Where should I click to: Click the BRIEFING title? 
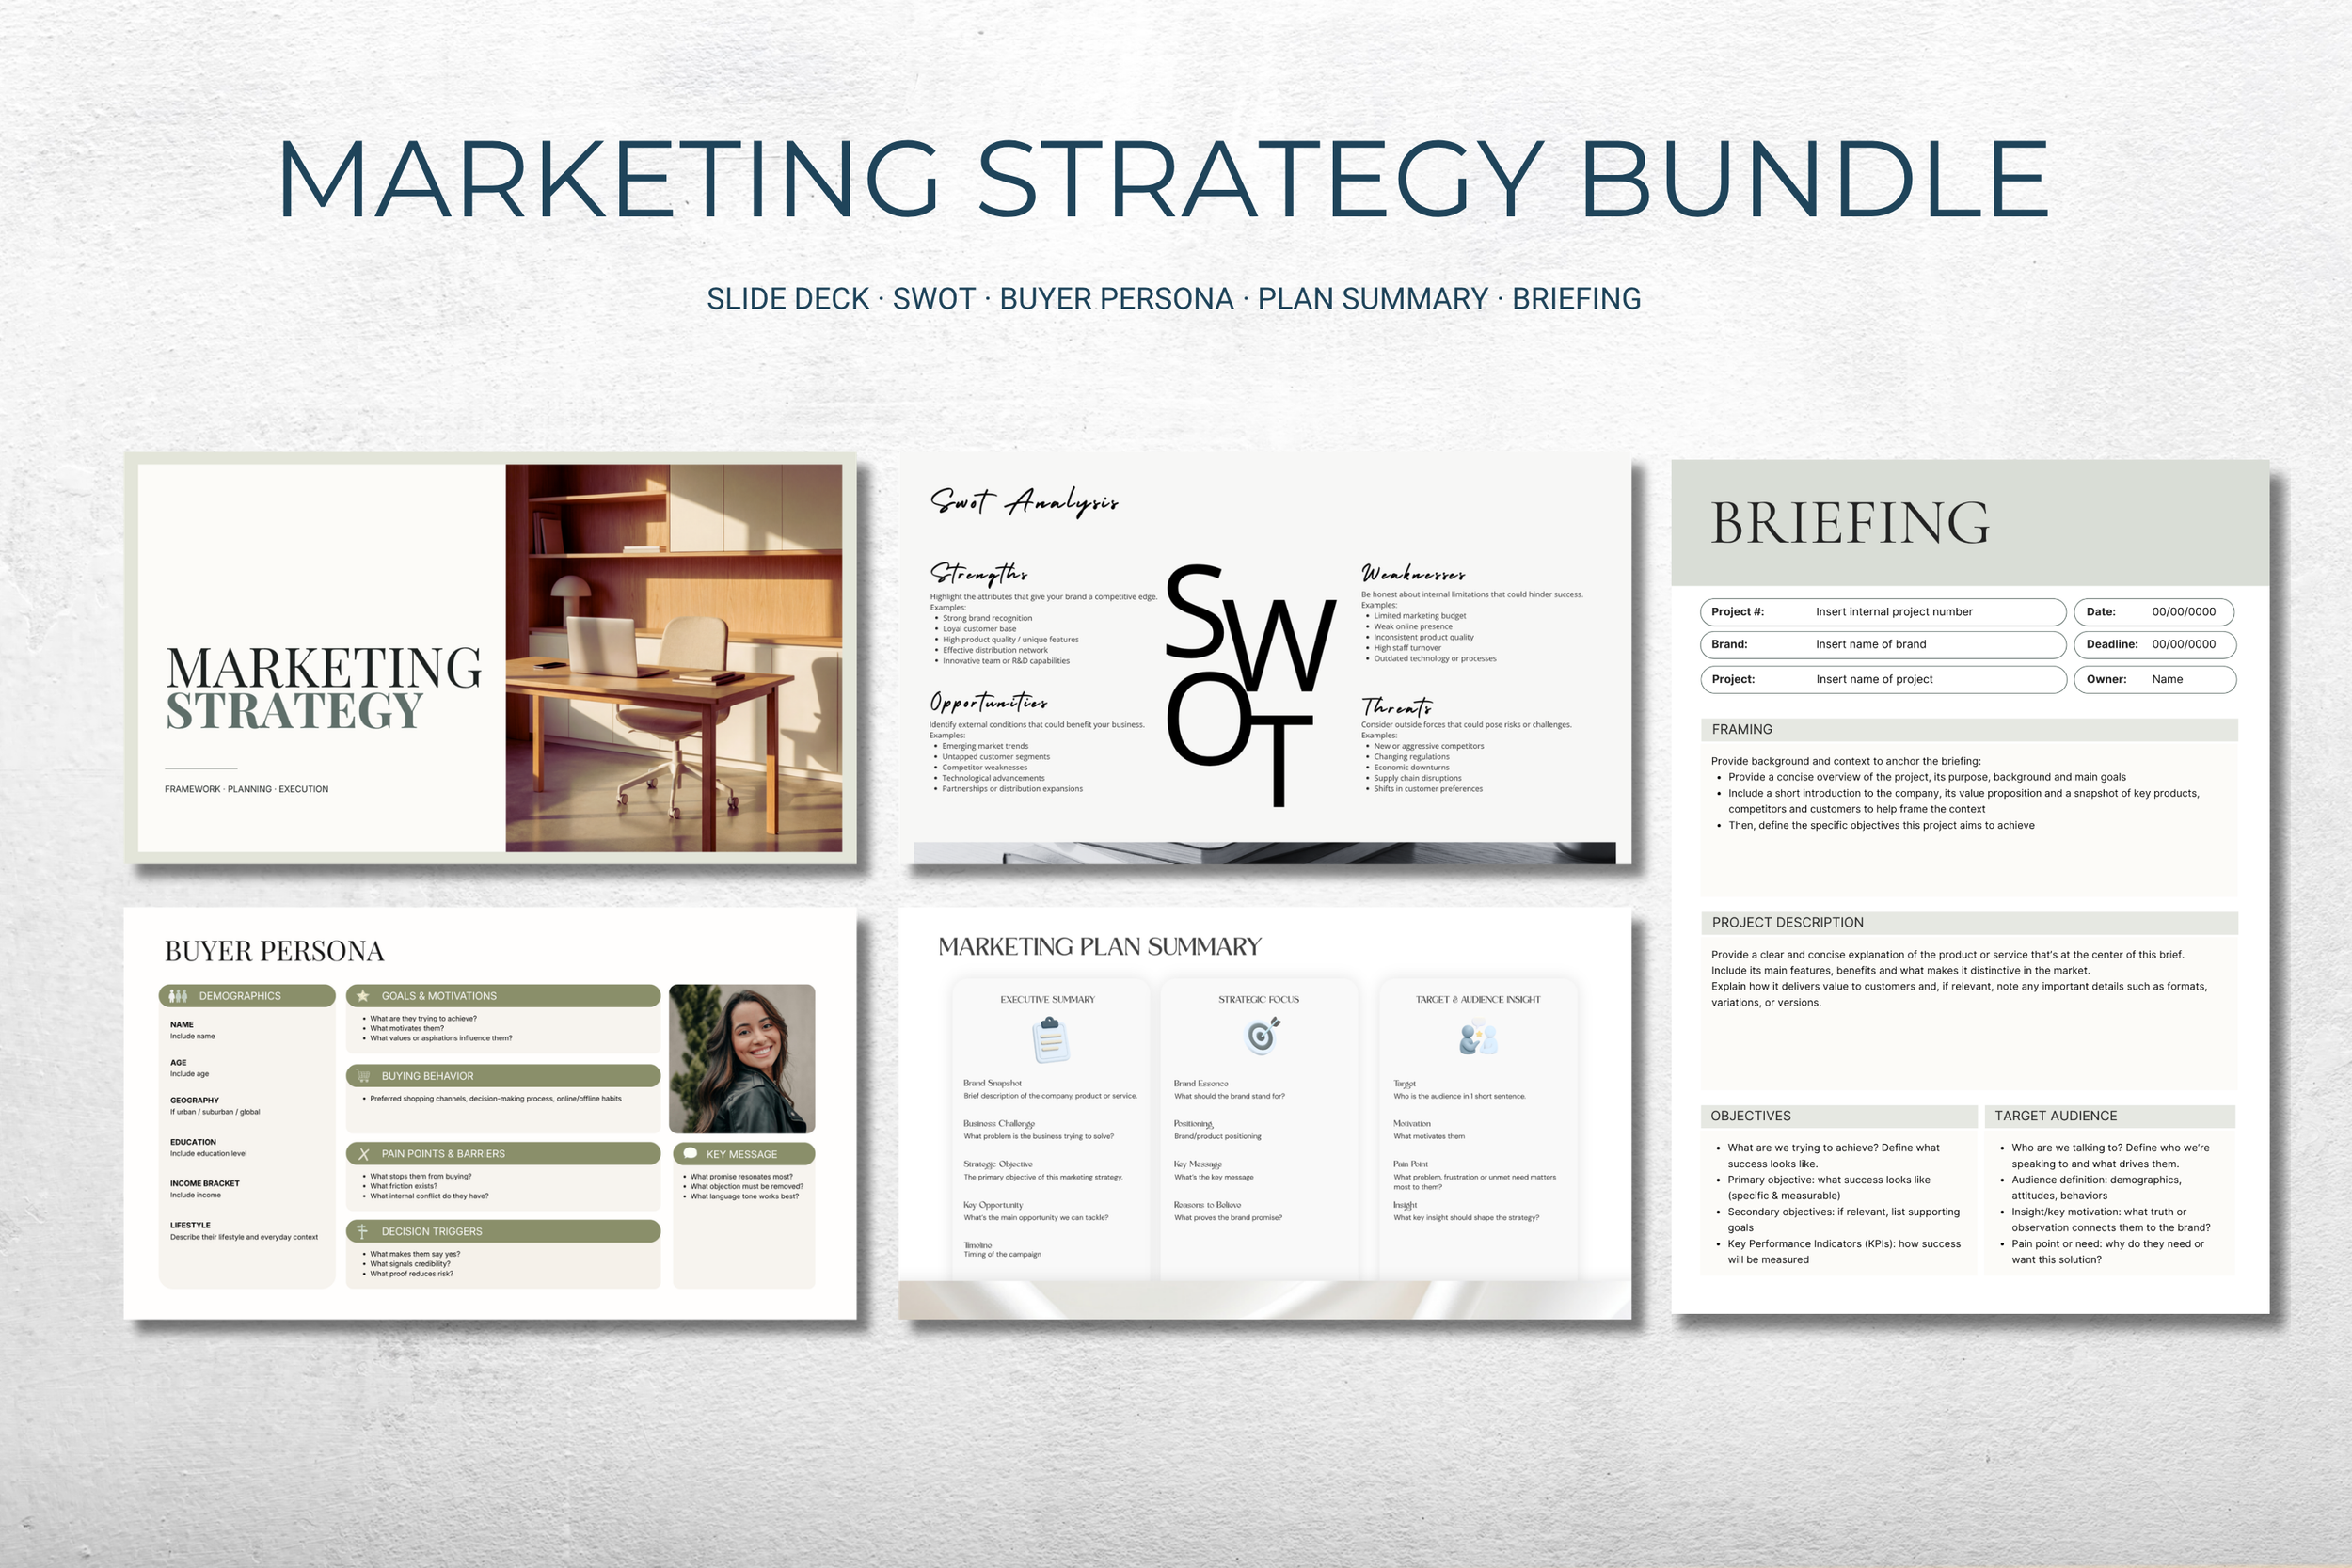tap(1850, 523)
